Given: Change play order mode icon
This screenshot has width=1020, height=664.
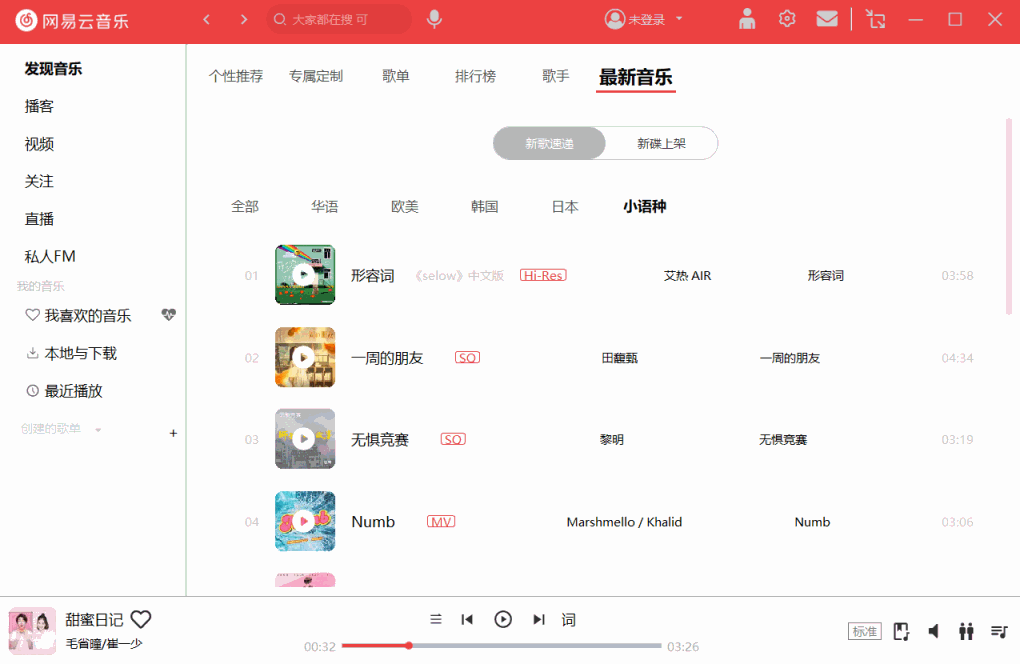Looking at the screenshot, I should pyautogui.click(x=436, y=619).
